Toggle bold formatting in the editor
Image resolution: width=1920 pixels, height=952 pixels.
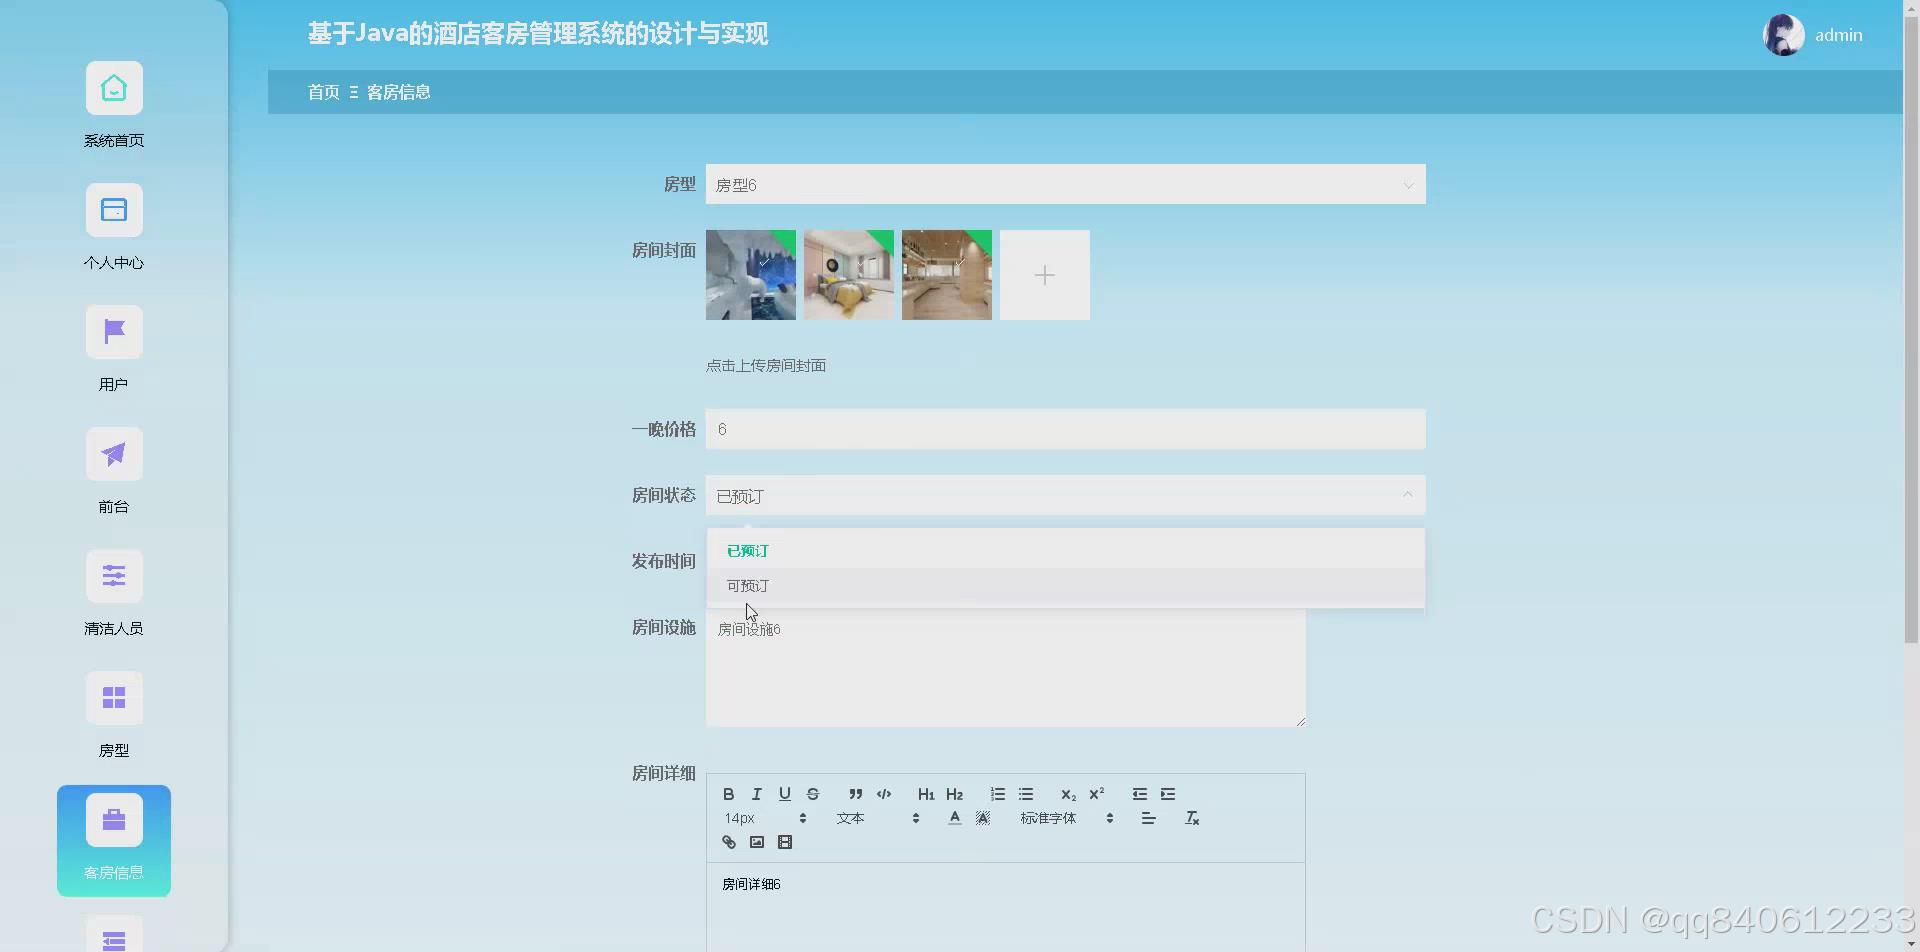point(729,793)
